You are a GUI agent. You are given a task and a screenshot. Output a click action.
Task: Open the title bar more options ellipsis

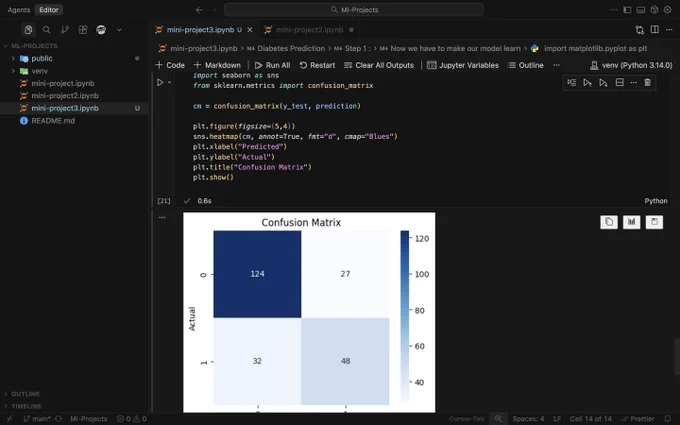pos(613,10)
